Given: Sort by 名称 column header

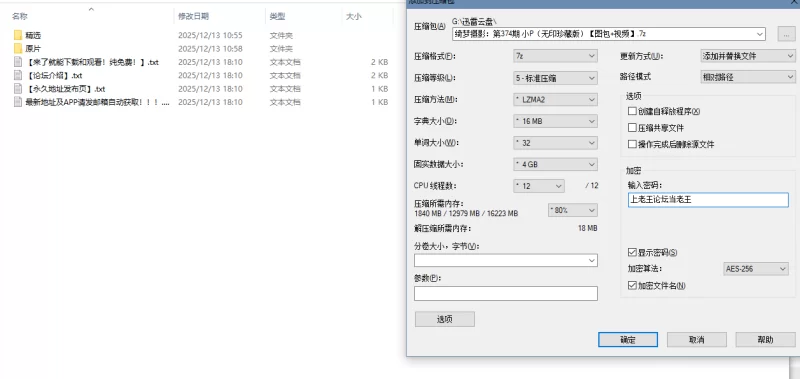Looking at the screenshot, I should pyautogui.click(x=20, y=16).
